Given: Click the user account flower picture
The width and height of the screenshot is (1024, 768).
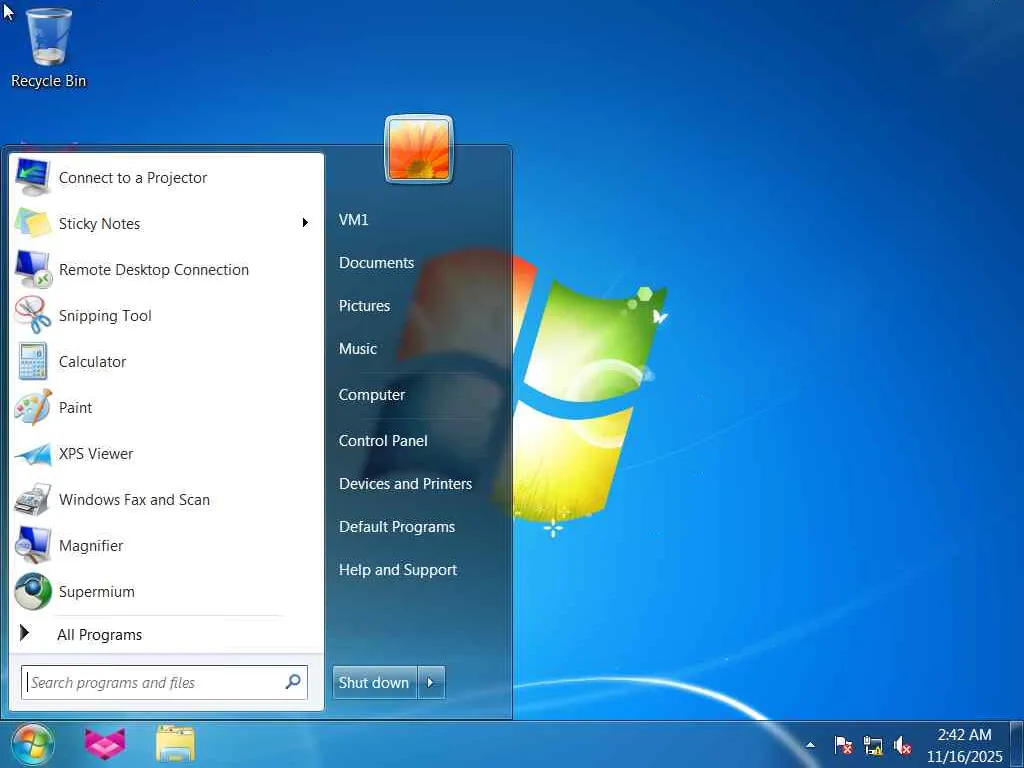Looking at the screenshot, I should pyautogui.click(x=419, y=150).
